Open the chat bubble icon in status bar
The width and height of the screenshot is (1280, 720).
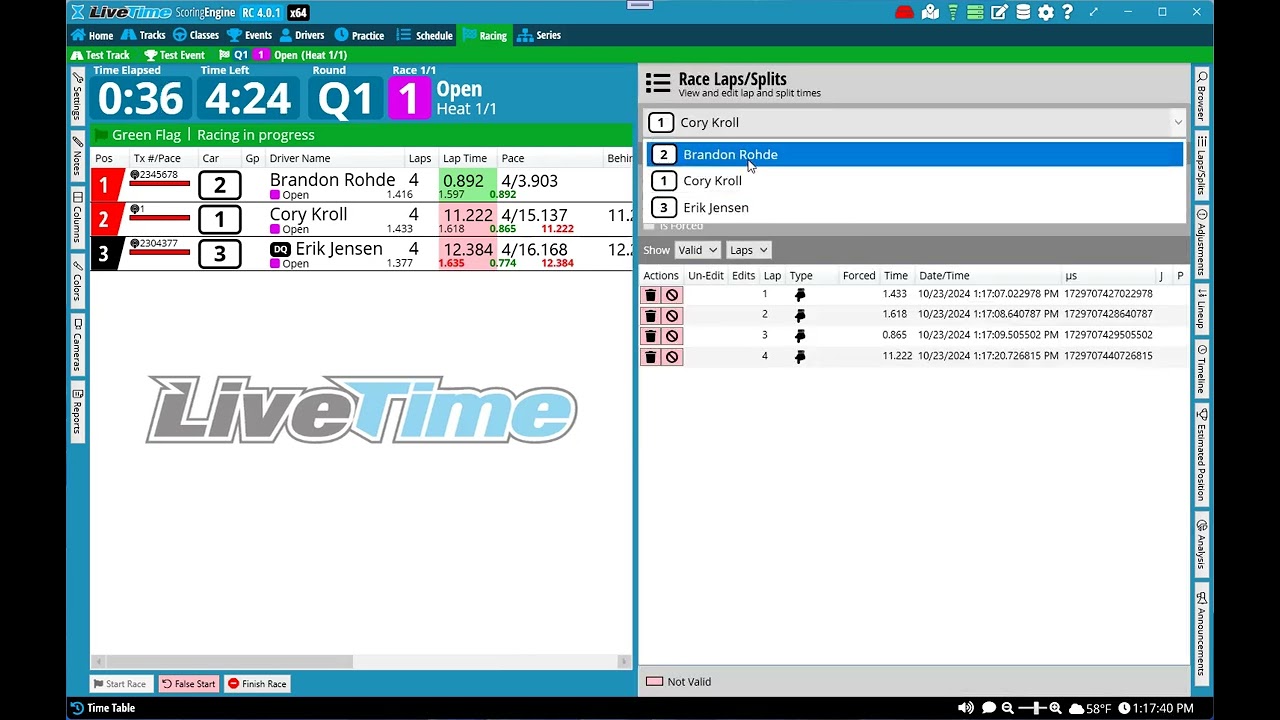tap(988, 708)
